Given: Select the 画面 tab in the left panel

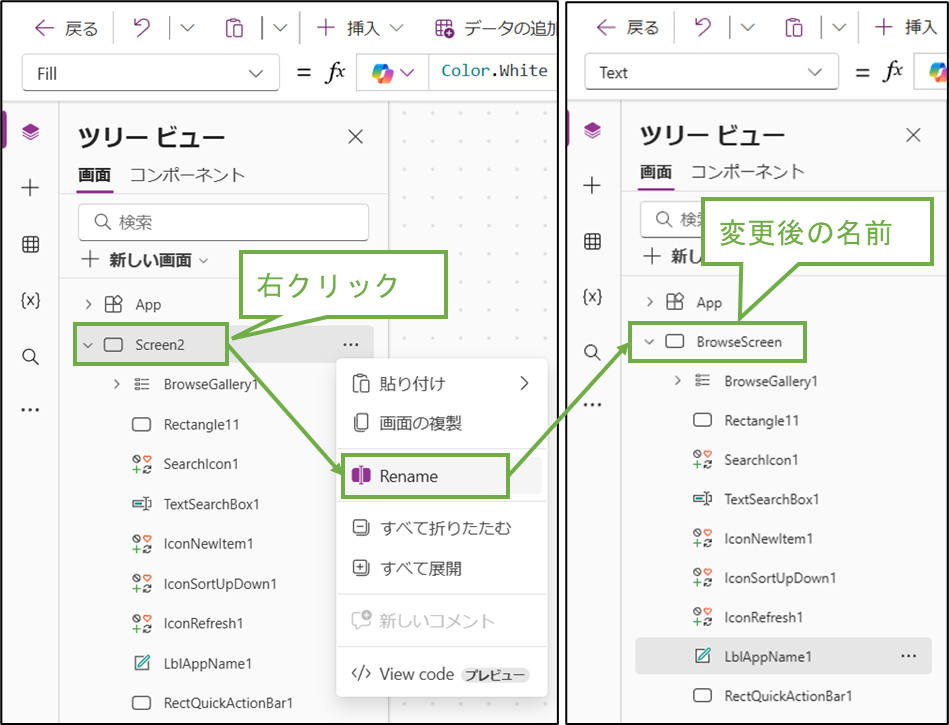Looking at the screenshot, I should click(x=94, y=176).
